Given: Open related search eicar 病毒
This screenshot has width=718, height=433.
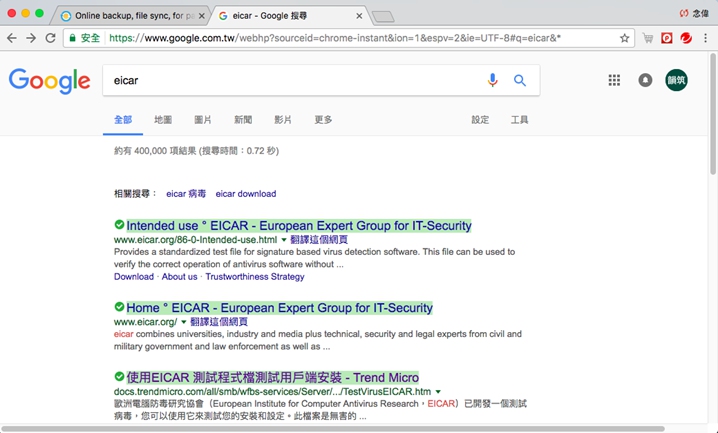Looking at the screenshot, I should click(x=186, y=194).
